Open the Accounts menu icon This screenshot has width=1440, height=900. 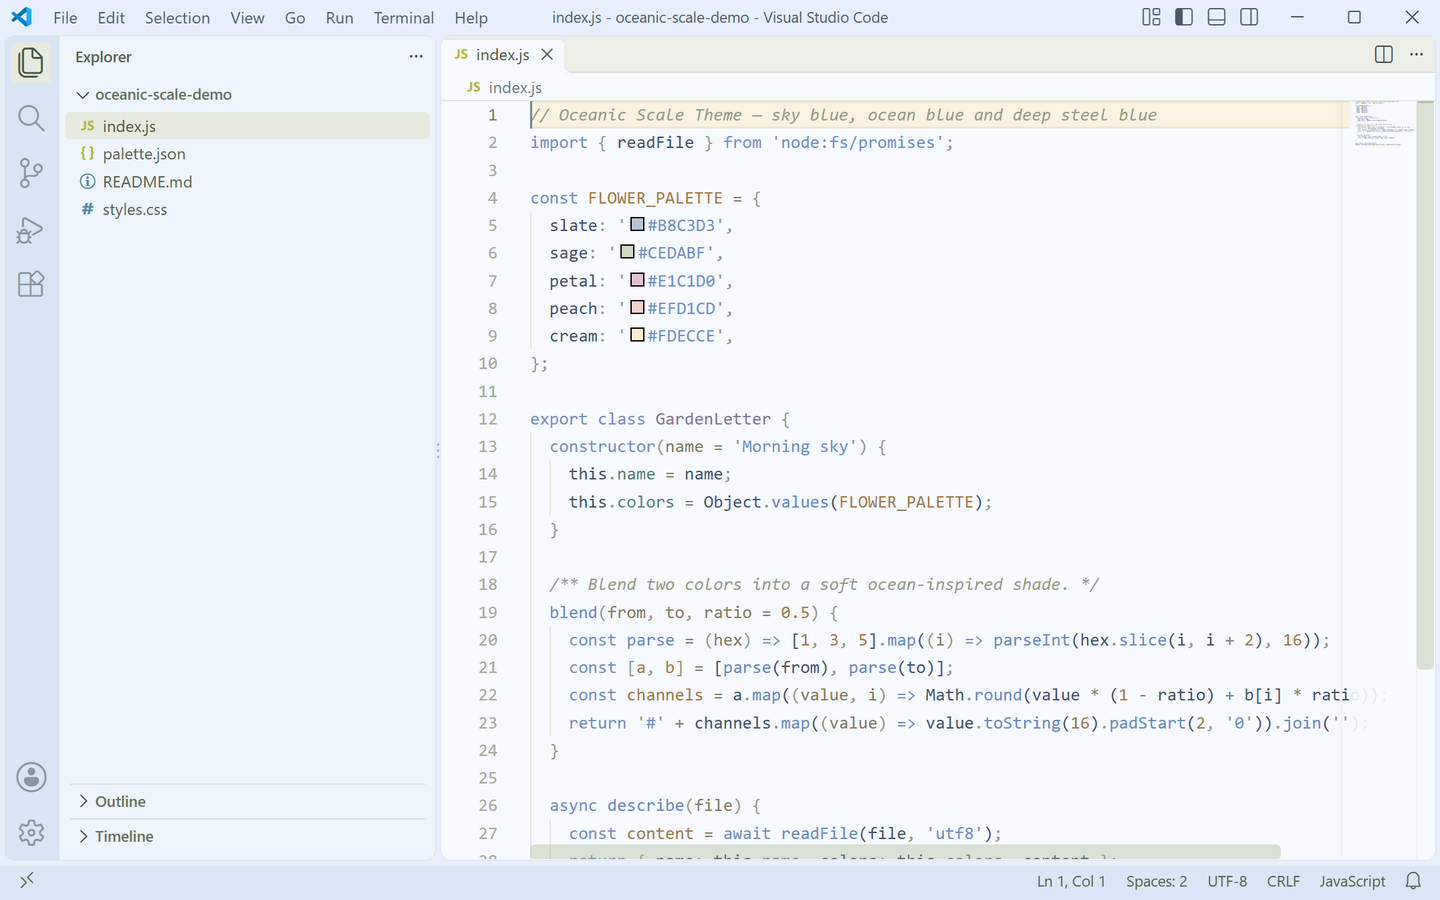point(31,777)
